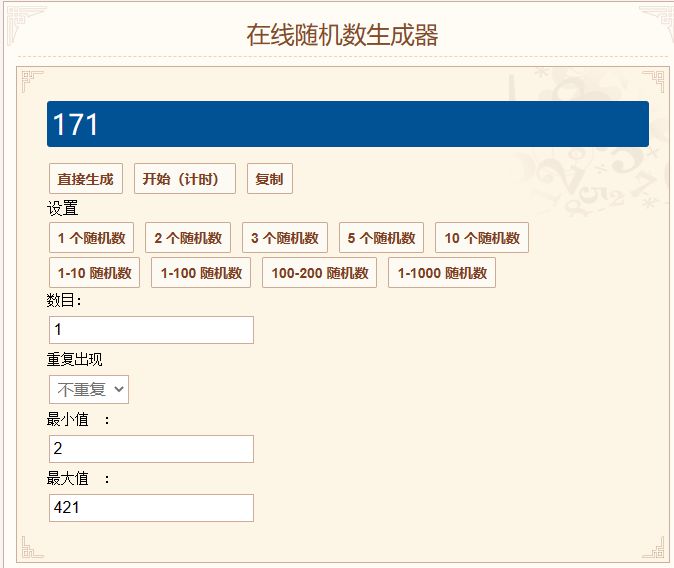This screenshot has width=674, height=568.
Task: Focus the 数目 count input field
Action: (x=151, y=330)
